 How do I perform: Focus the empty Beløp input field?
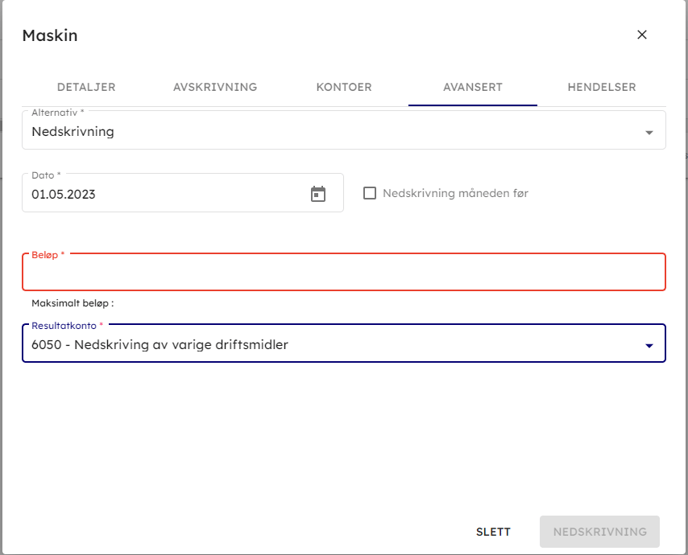click(x=343, y=273)
